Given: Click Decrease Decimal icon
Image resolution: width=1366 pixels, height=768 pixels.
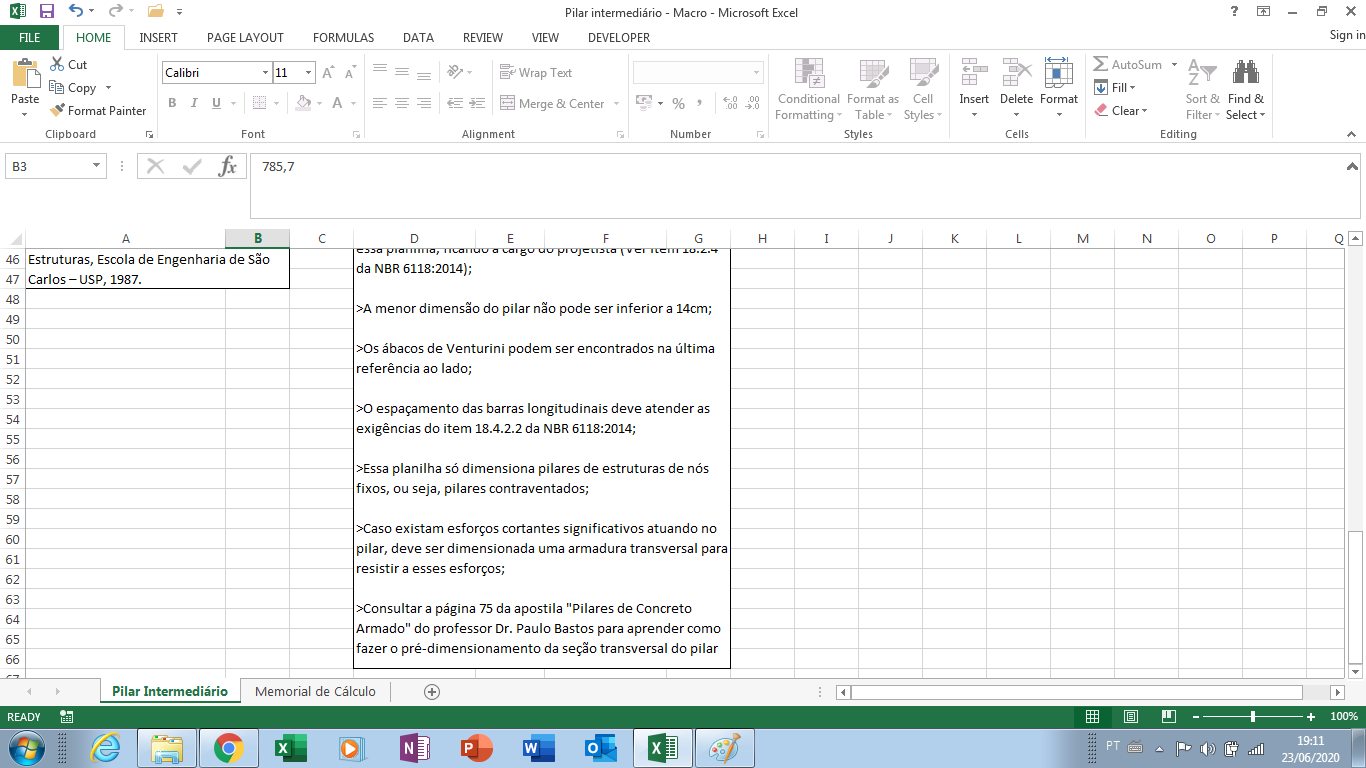Looking at the screenshot, I should point(753,103).
